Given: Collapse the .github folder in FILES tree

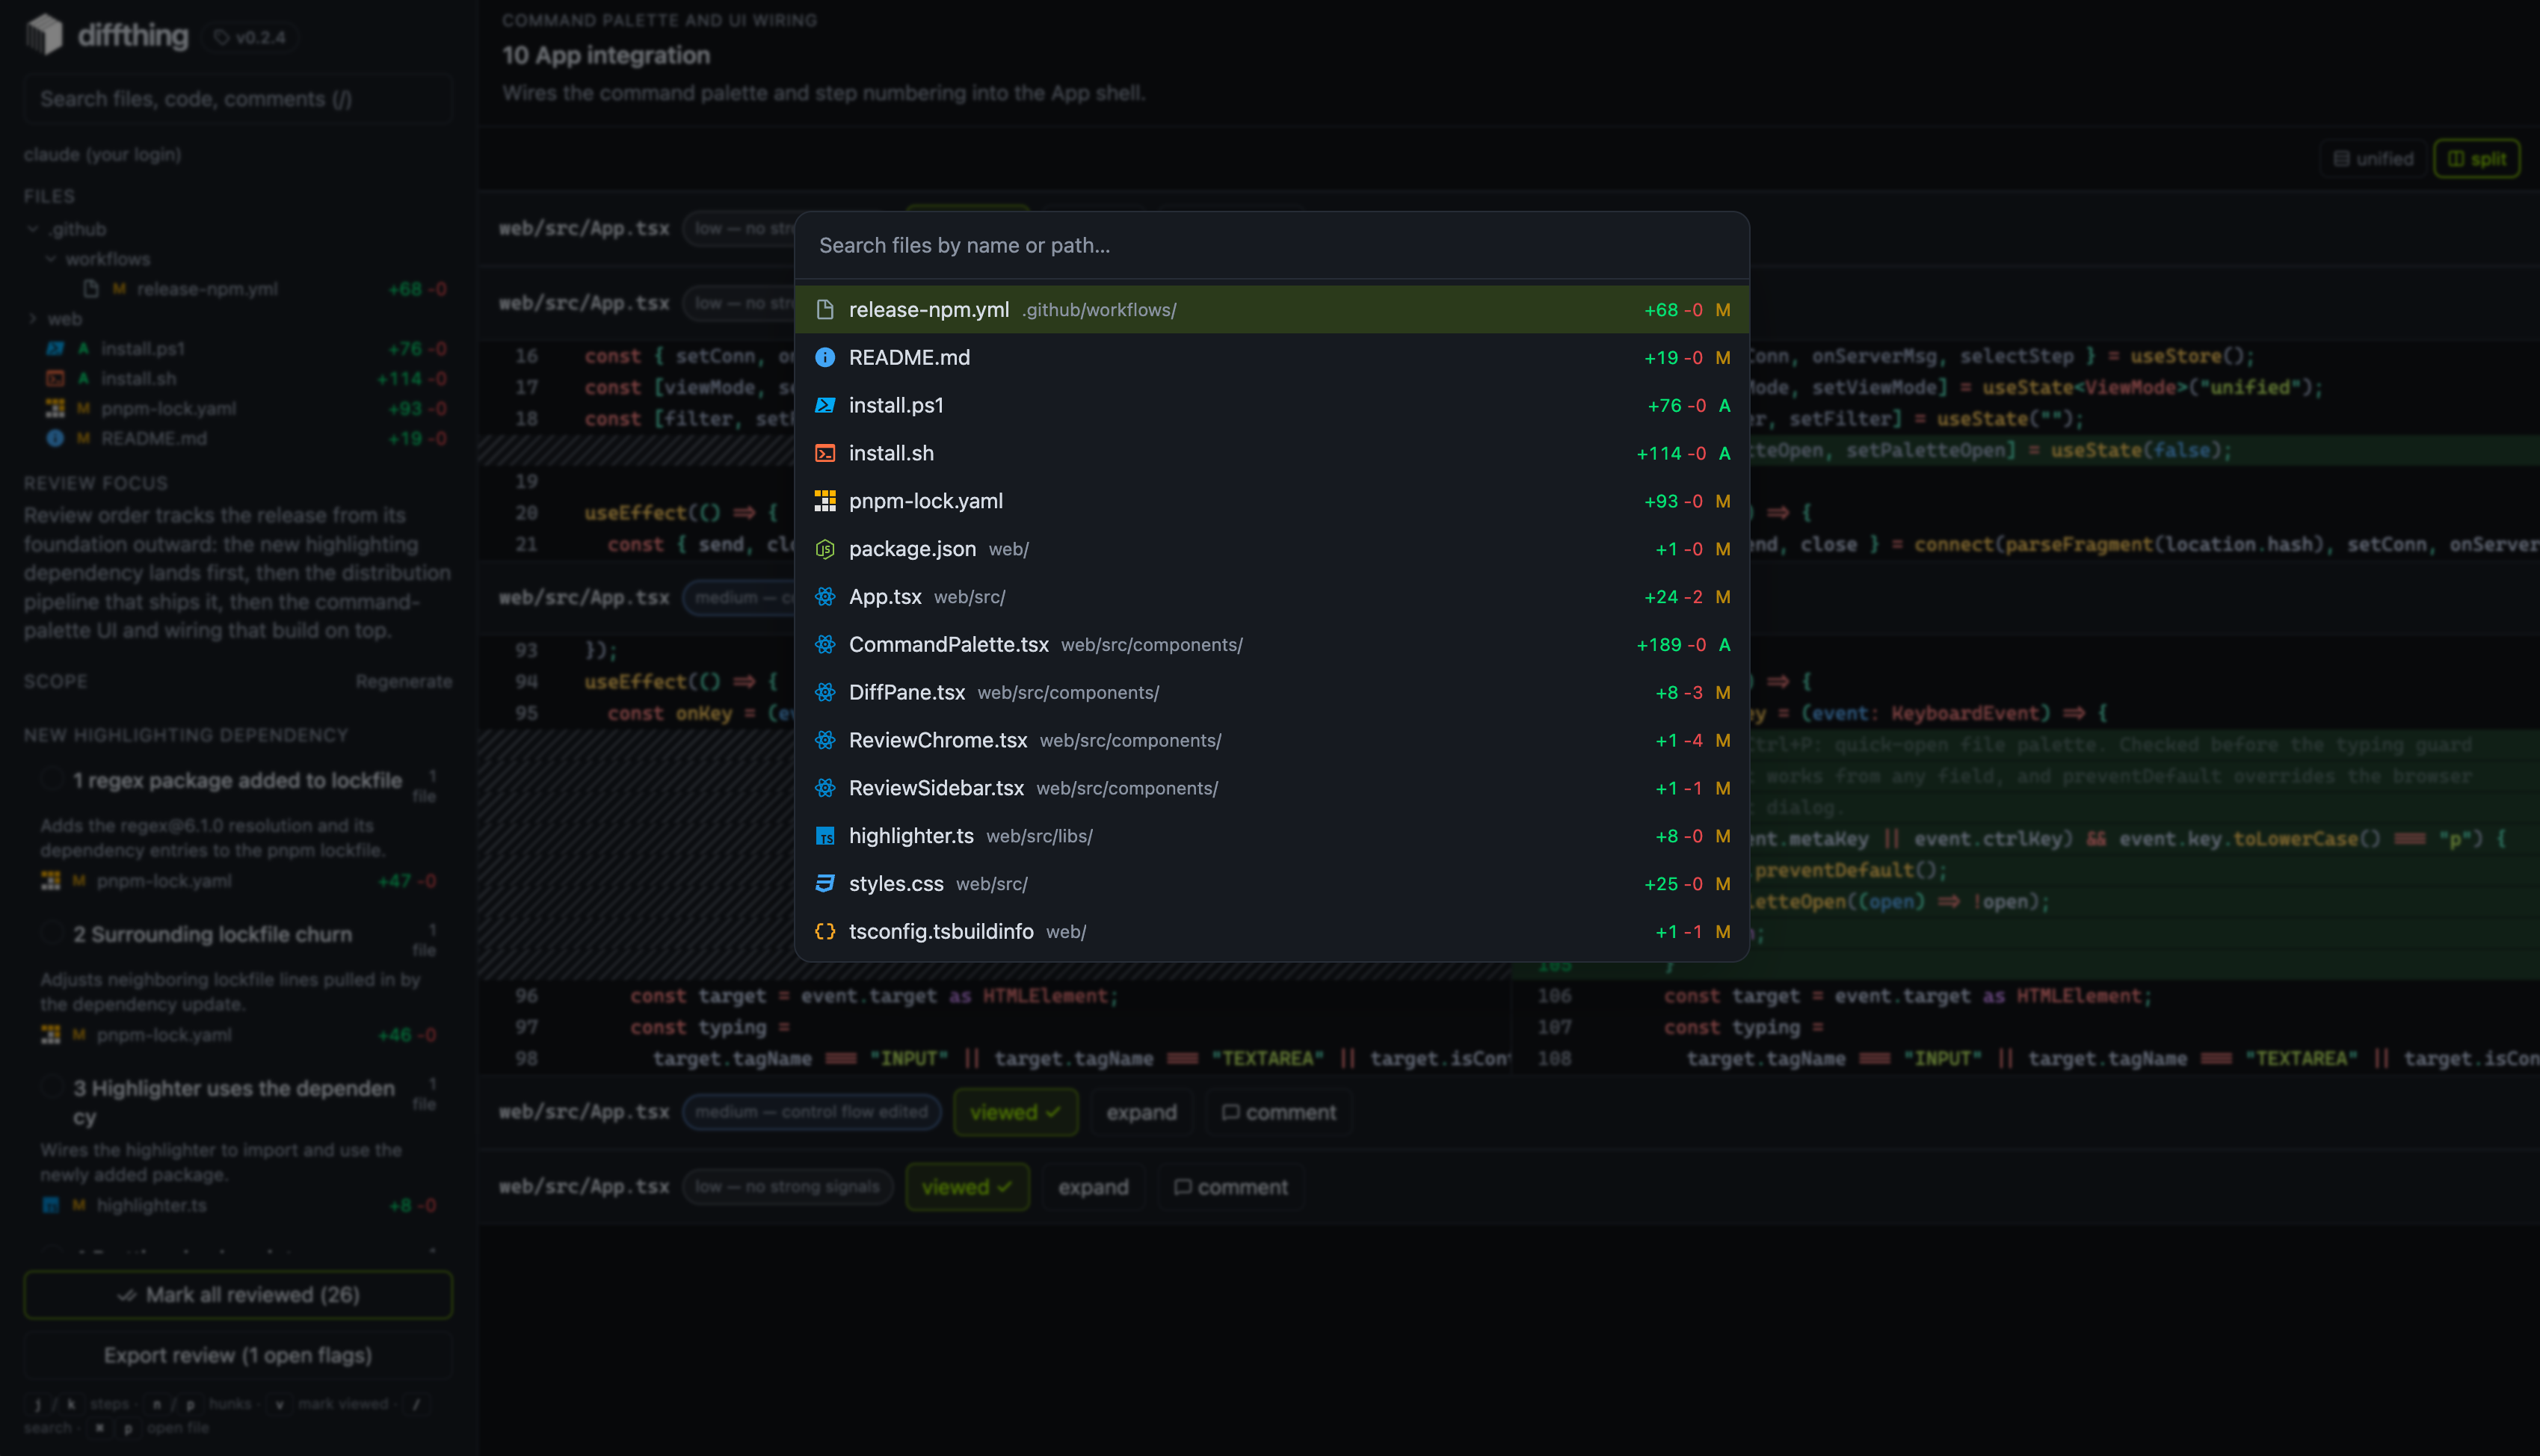Looking at the screenshot, I should (33, 229).
